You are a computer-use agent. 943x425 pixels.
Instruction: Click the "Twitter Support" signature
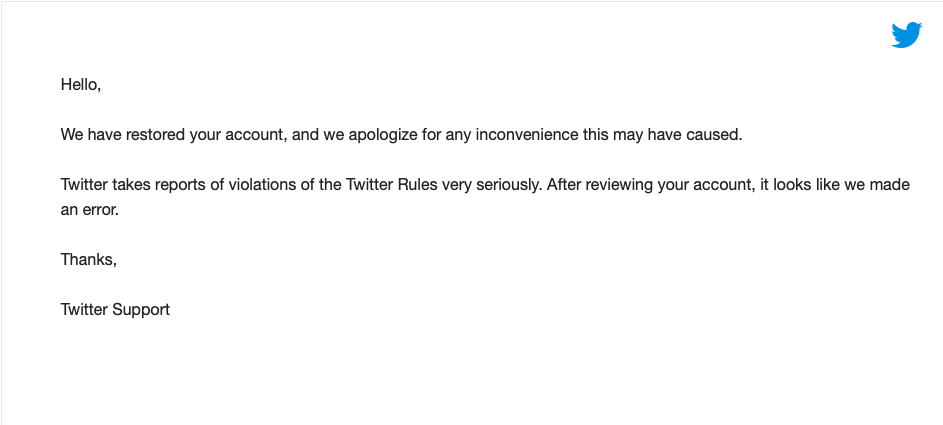[115, 310]
